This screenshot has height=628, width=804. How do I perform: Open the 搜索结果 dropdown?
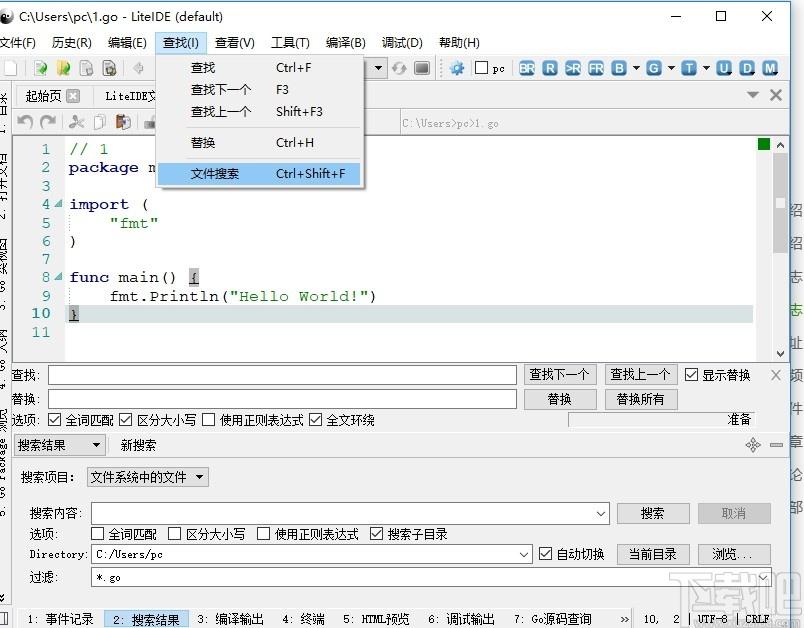59,445
